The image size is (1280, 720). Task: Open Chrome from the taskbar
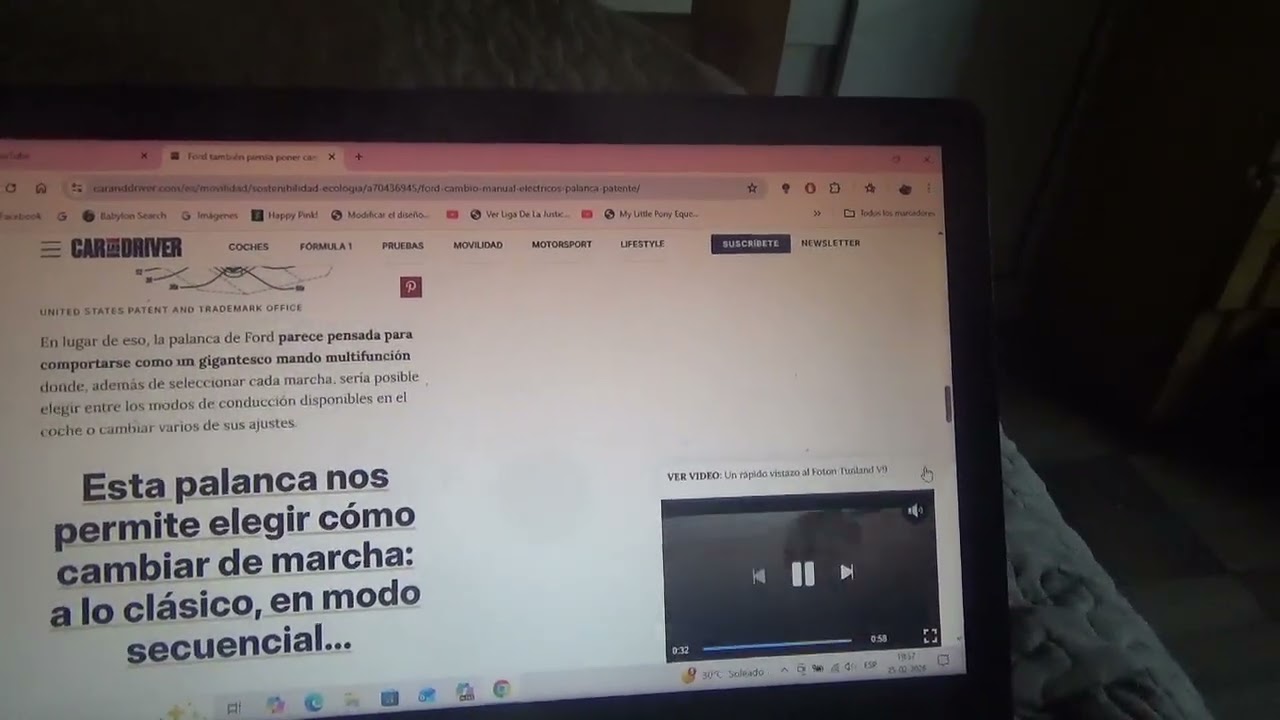(x=502, y=690)
